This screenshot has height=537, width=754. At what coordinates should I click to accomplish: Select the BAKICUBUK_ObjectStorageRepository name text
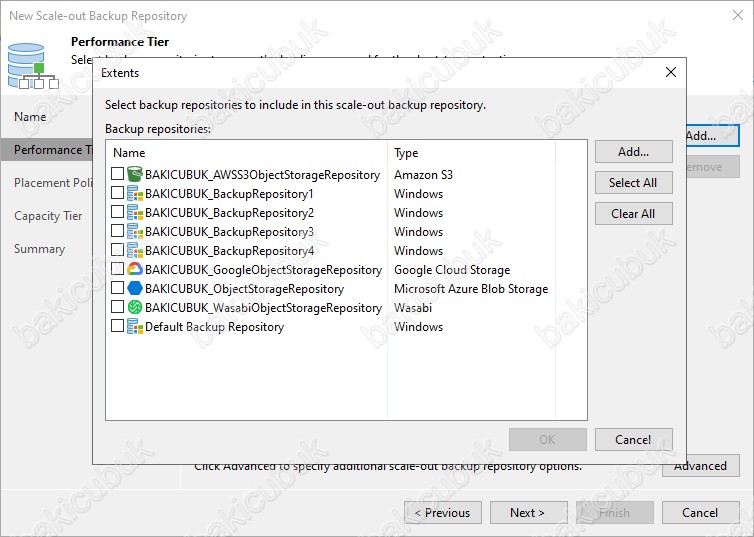coord(244,289)
